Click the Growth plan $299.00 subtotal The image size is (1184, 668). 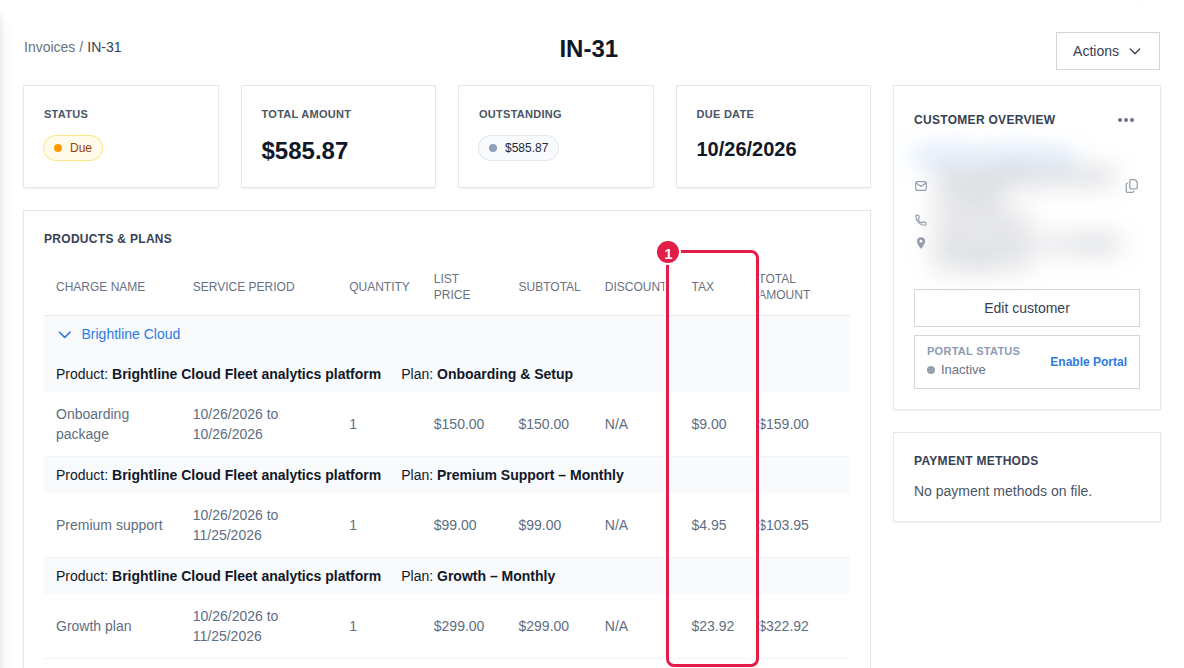tap(543, 626)
